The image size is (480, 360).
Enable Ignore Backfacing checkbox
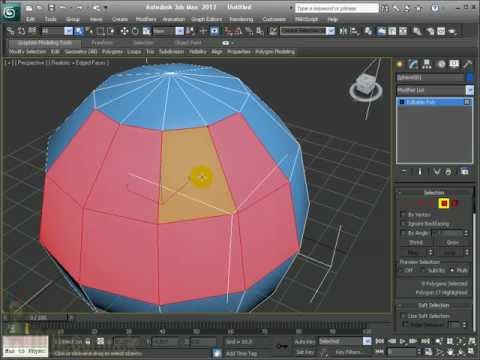(403, 223)
